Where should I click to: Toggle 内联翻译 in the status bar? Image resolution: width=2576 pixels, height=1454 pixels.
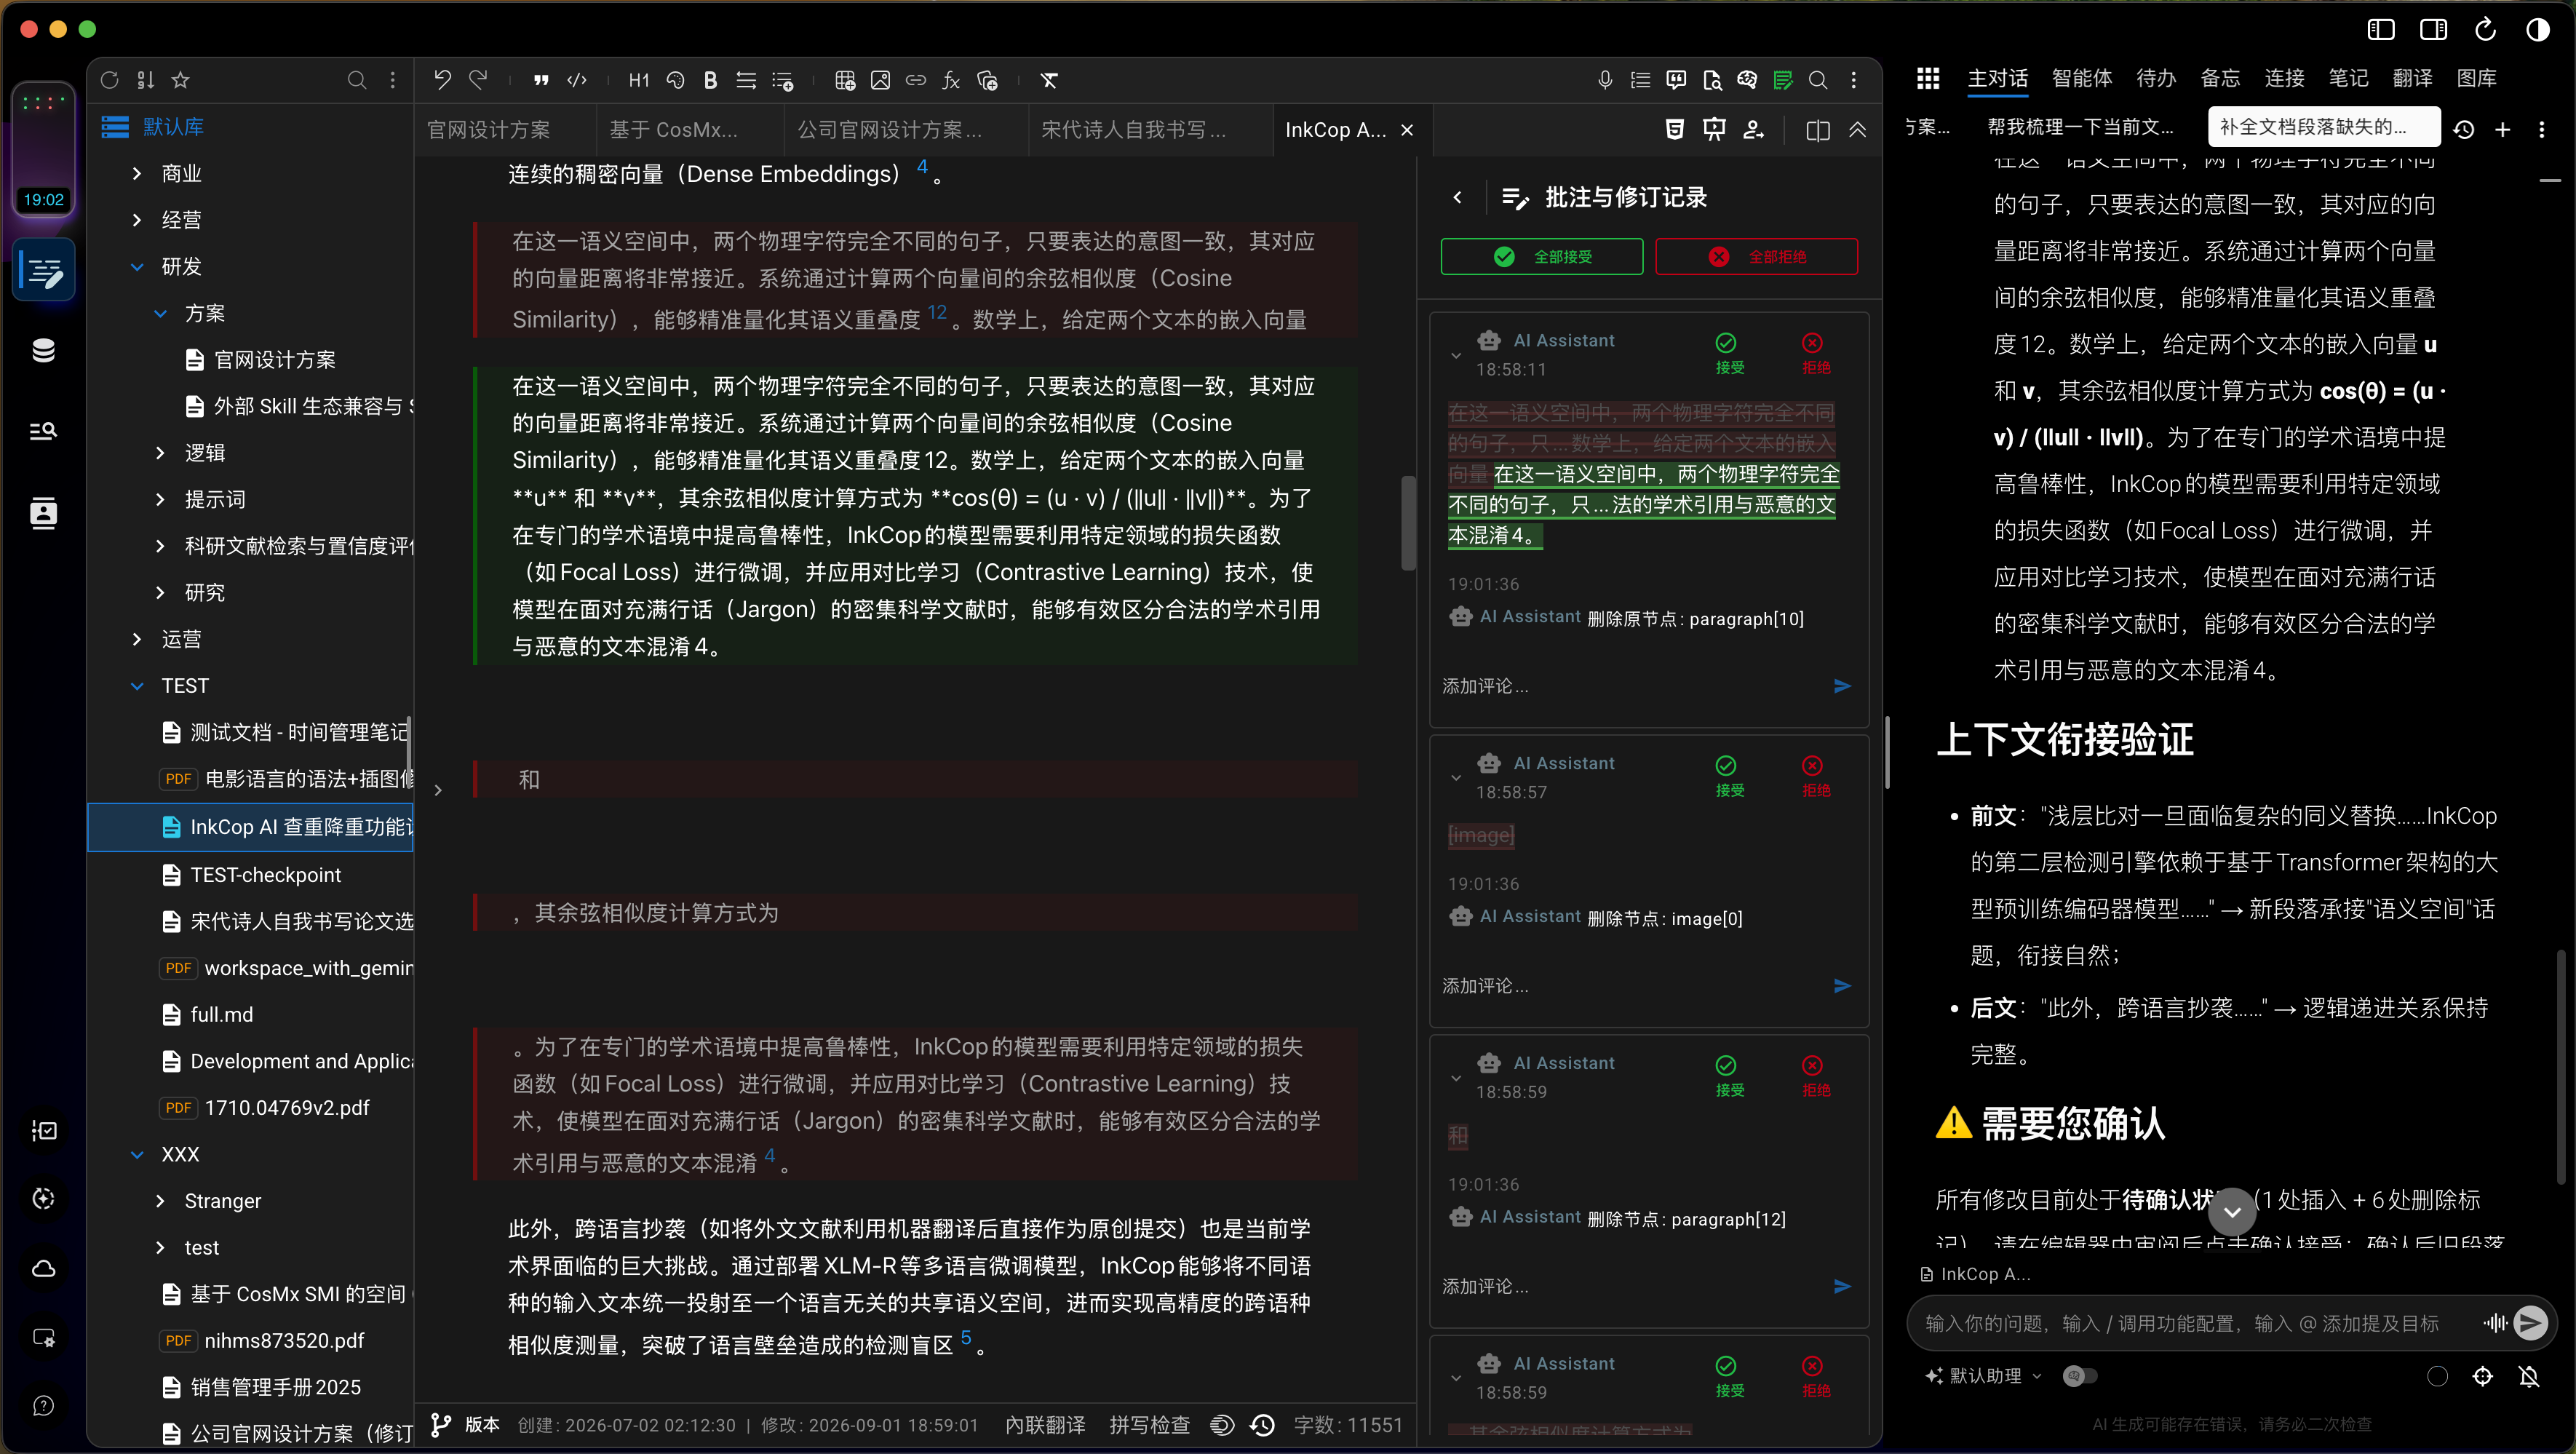coord(1045,1425)
